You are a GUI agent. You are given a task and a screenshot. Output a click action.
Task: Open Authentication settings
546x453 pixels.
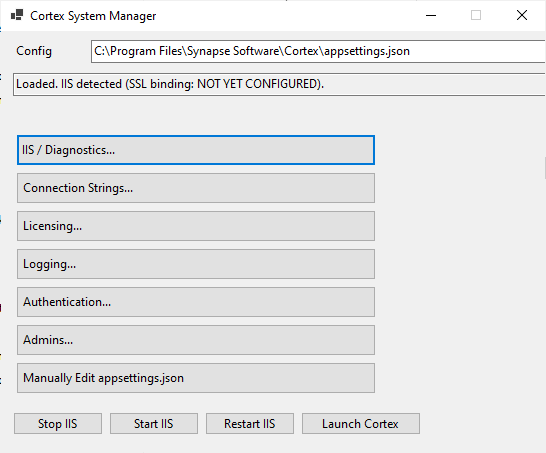point(196,302)
